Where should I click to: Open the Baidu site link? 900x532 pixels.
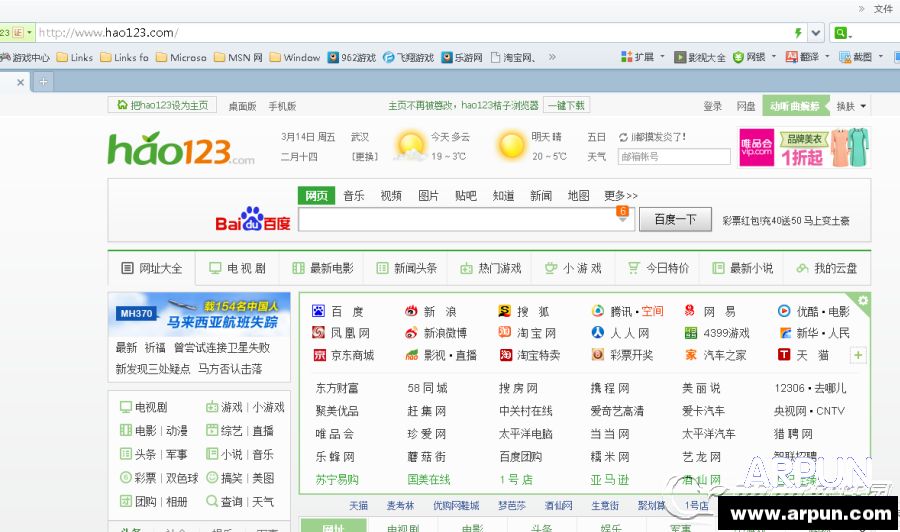[x=338, y=312]
